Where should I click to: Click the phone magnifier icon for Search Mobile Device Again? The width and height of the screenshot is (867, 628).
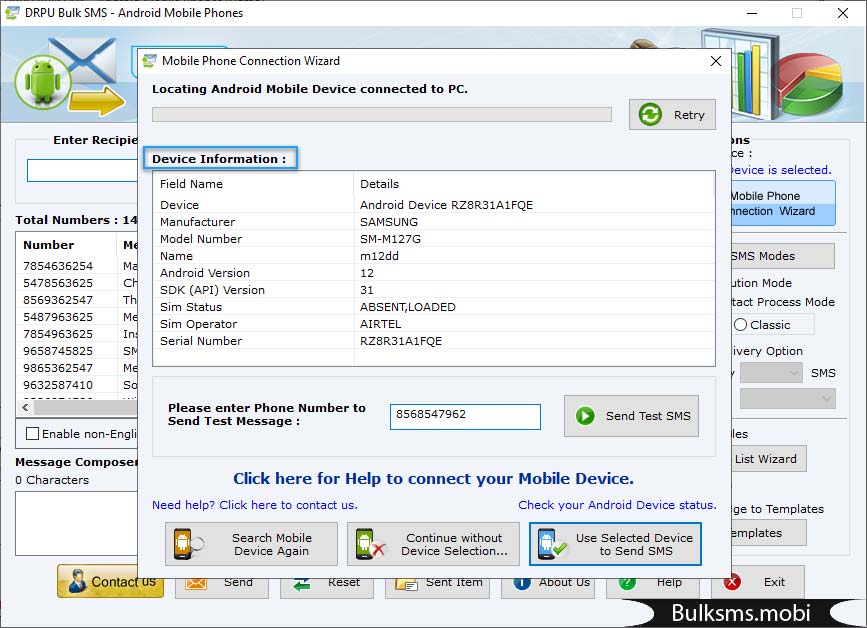[188, 544]
